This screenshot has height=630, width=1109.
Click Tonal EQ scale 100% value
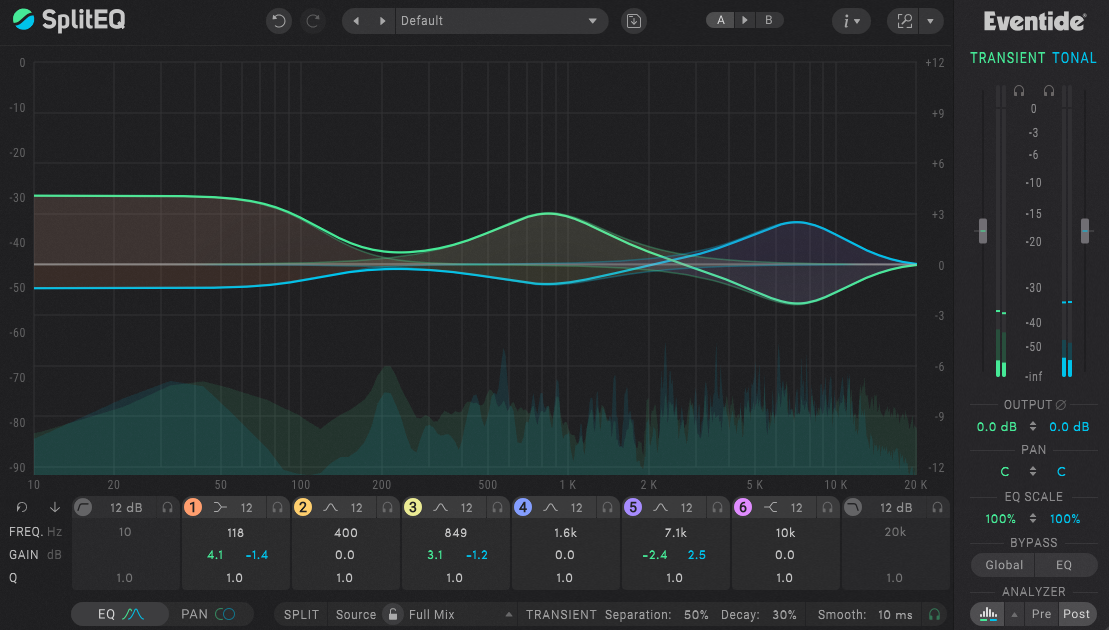1064,519
